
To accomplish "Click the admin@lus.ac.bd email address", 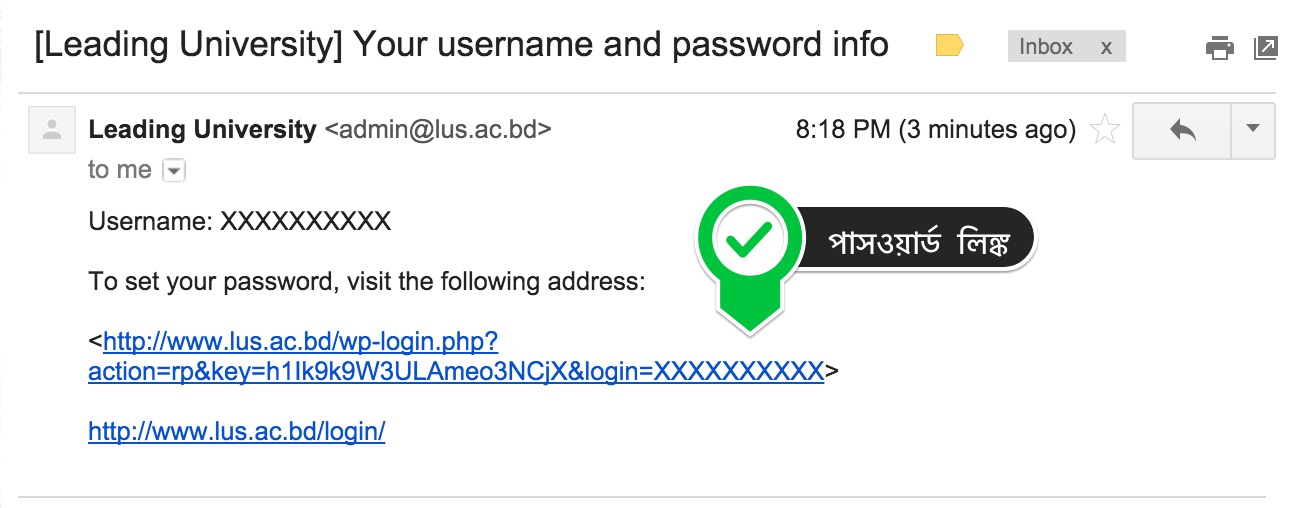I will tap(438, 129).
